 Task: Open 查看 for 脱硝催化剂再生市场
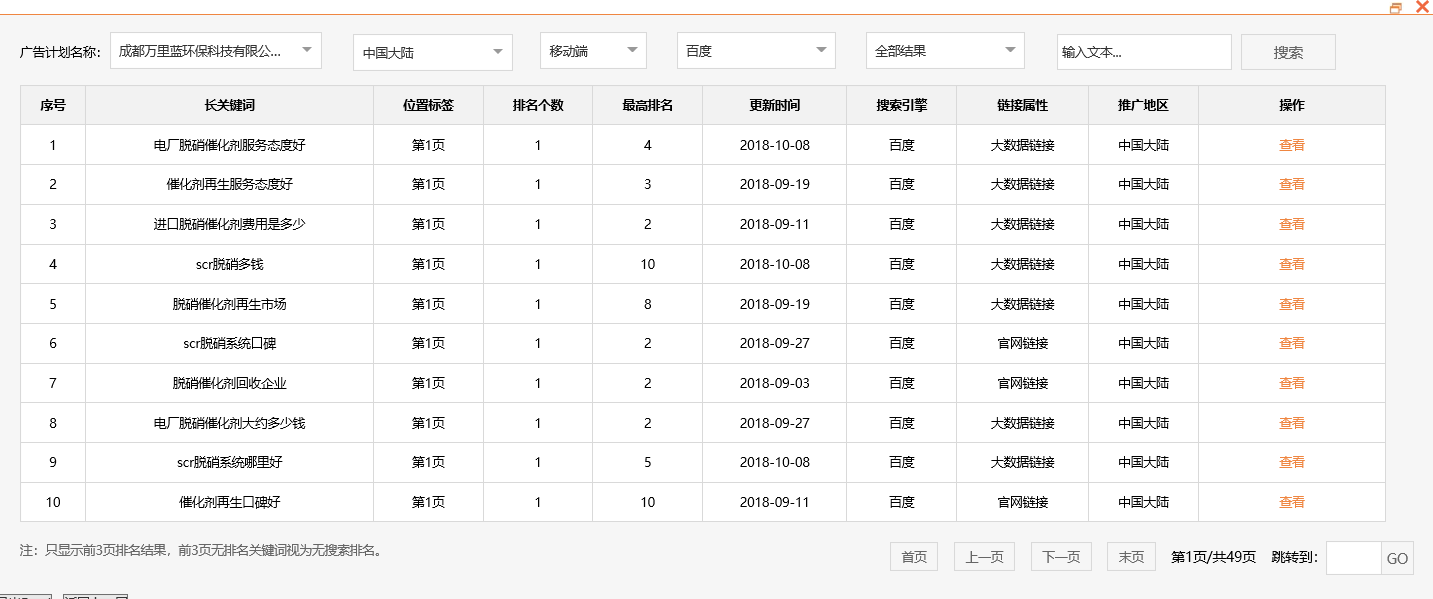(x=1291, y=303)
